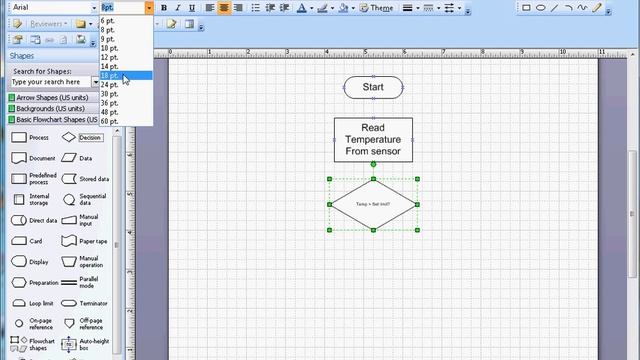Select the Predefined process shape
Viewport: 640px width, 360px height.
(33, 179)
